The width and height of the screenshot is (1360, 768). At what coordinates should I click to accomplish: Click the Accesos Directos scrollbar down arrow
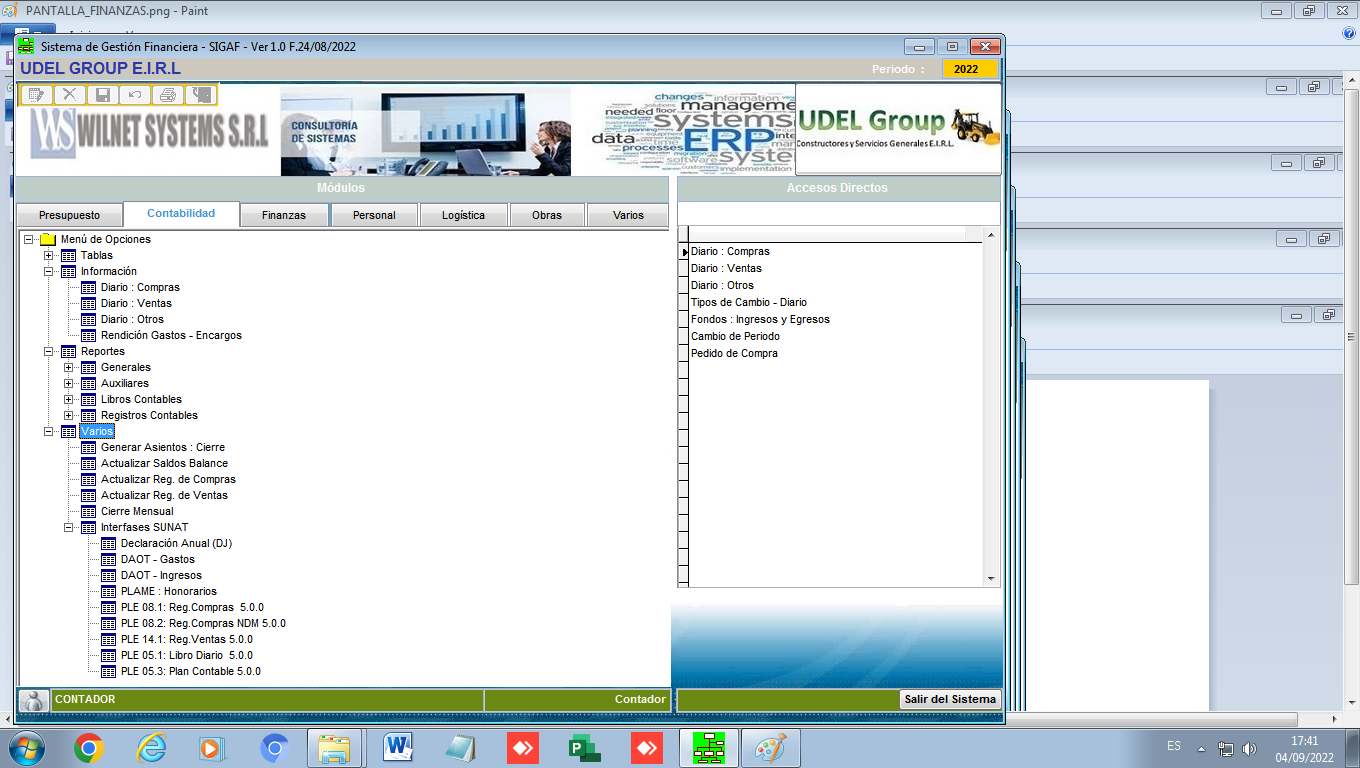pos(992,579)
